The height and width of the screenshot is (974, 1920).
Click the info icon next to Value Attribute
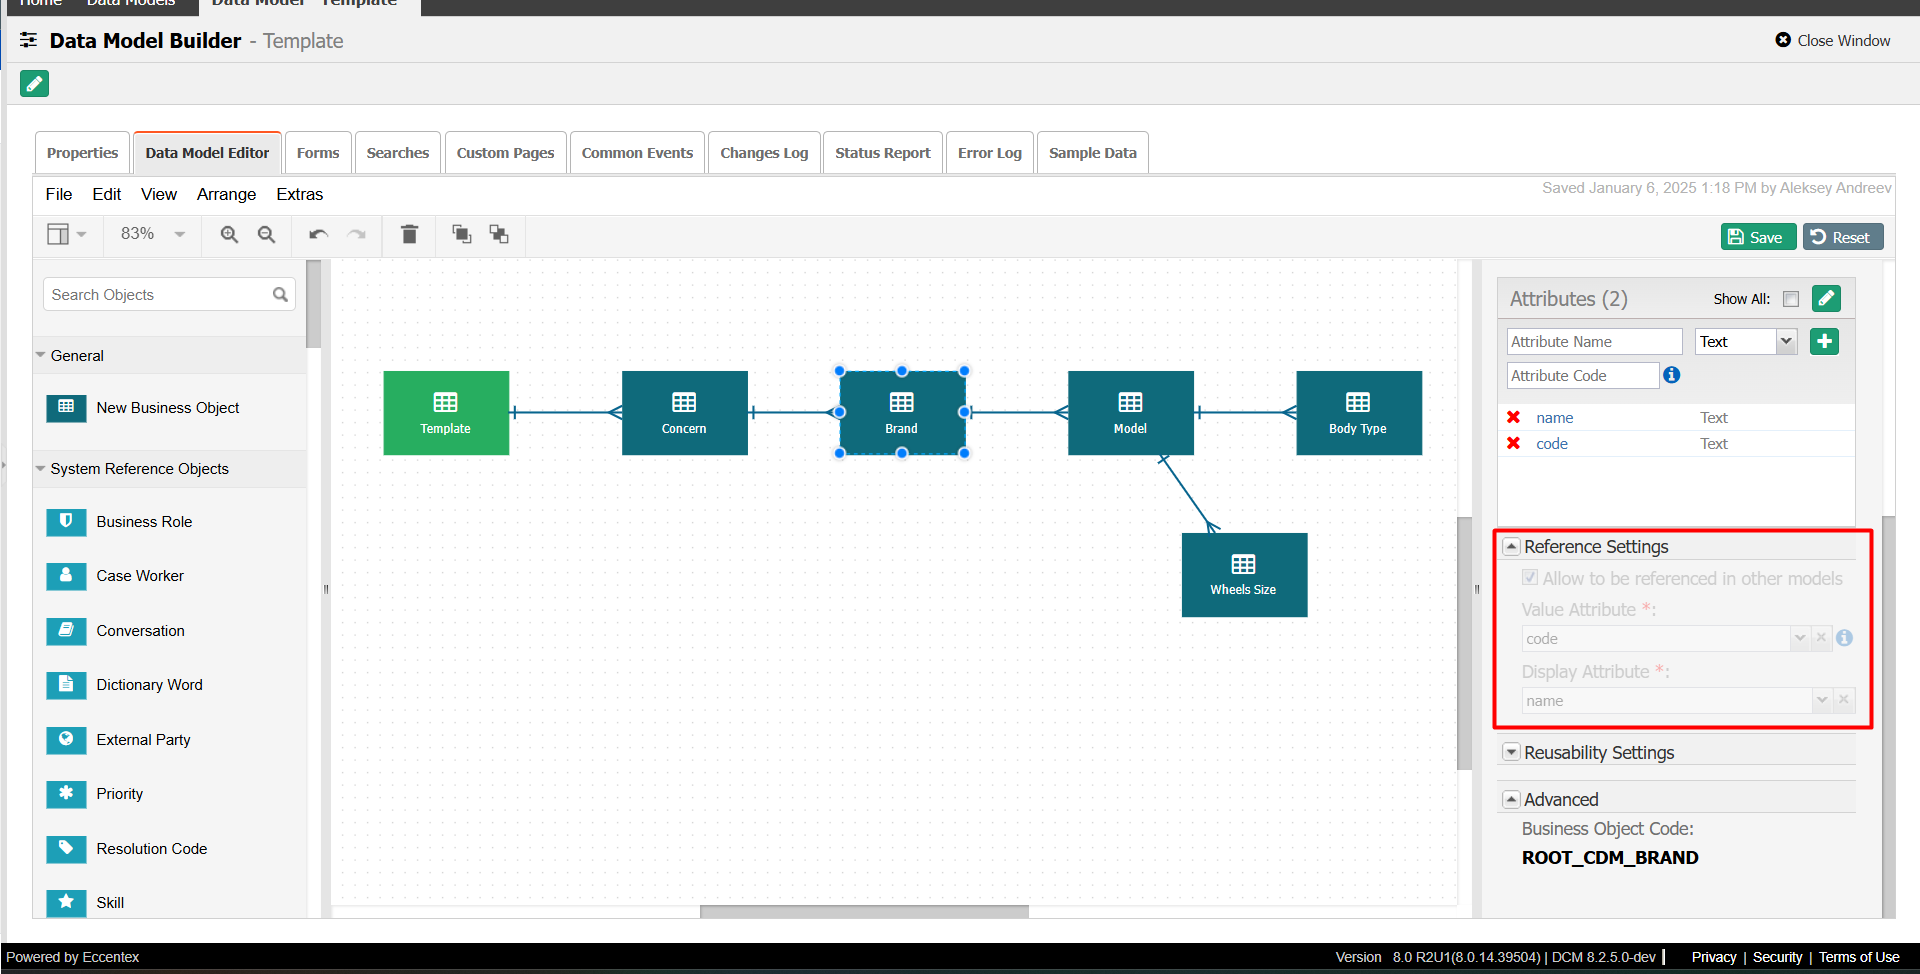(1844, 638)
